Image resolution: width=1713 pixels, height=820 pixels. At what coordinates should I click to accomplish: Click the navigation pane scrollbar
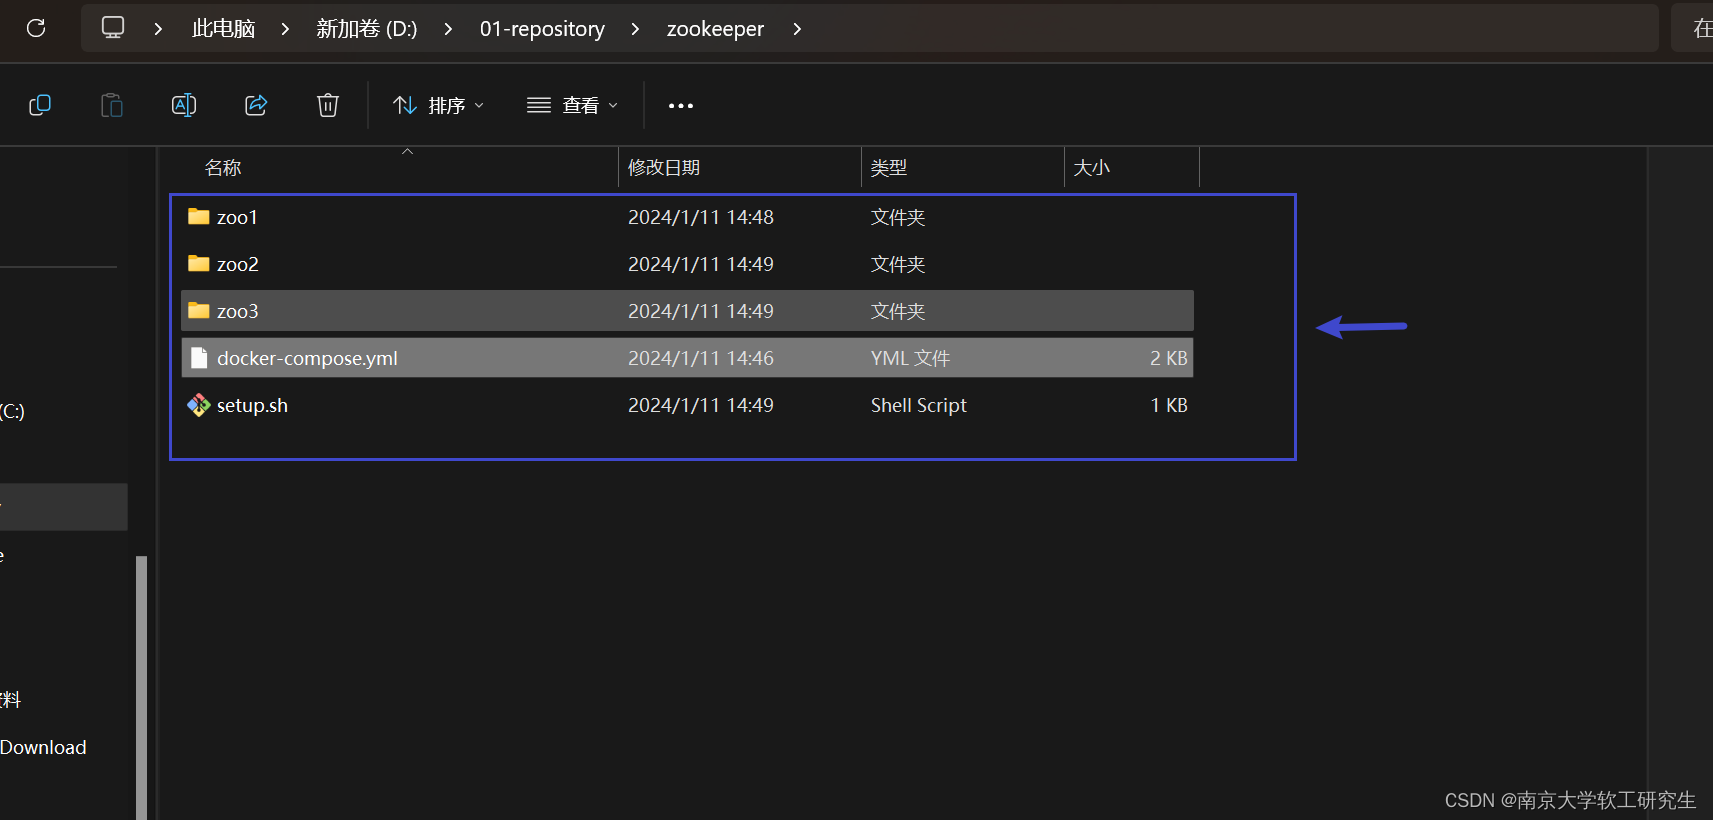(x=141, y=687)
